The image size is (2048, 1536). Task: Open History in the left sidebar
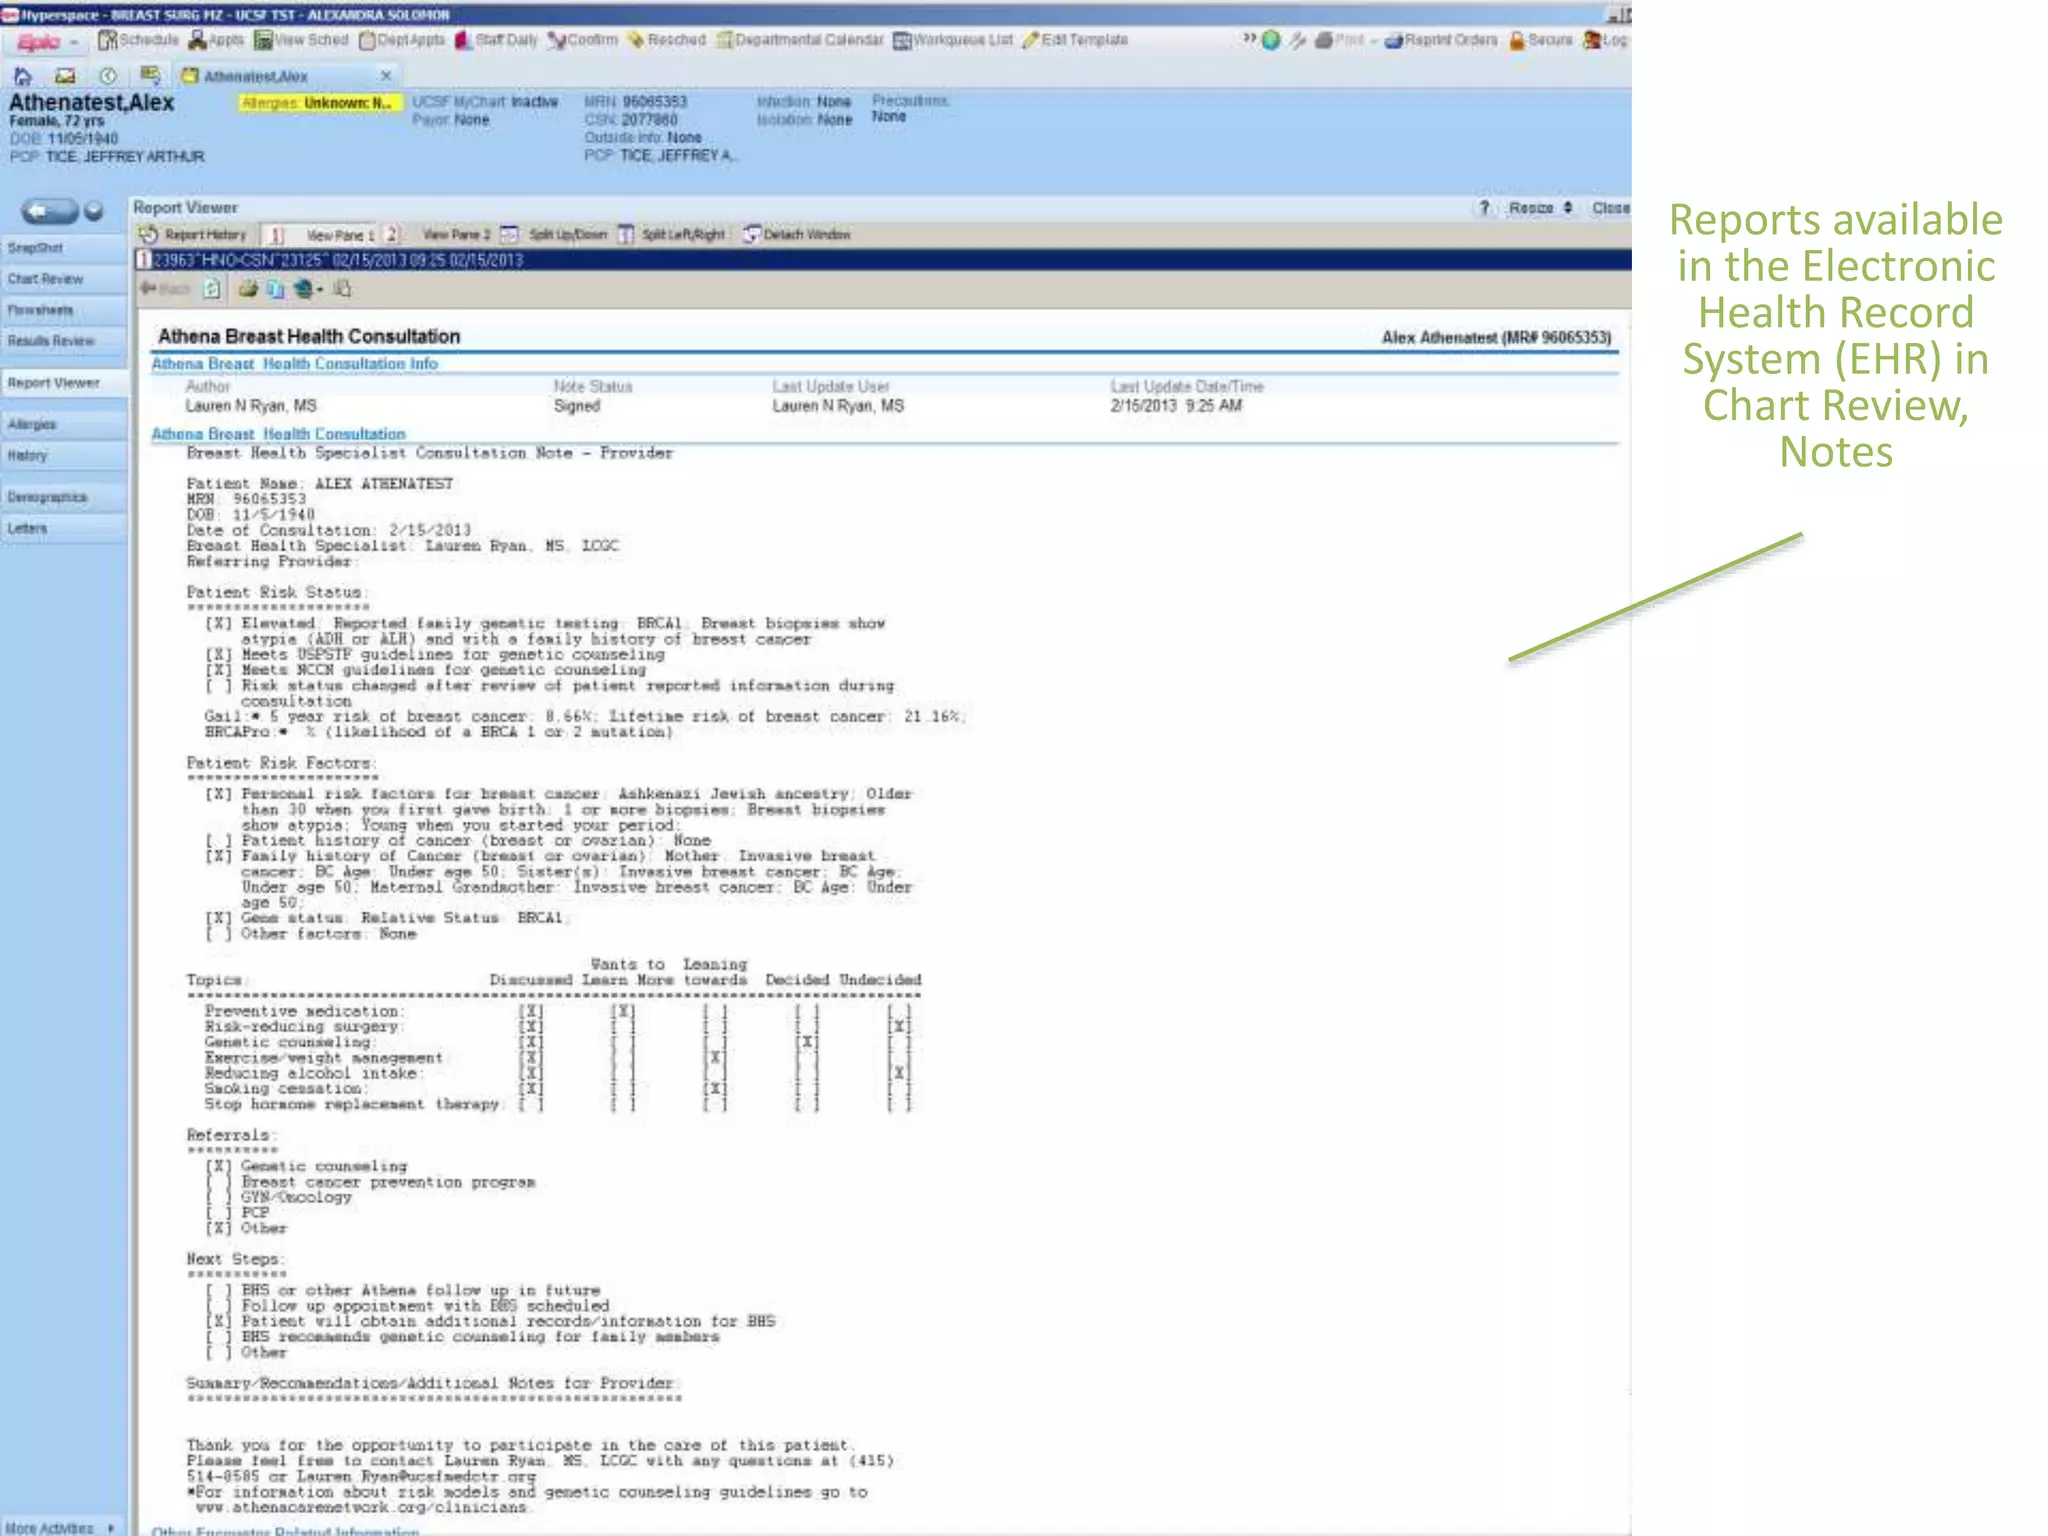[x=64, y=455]
